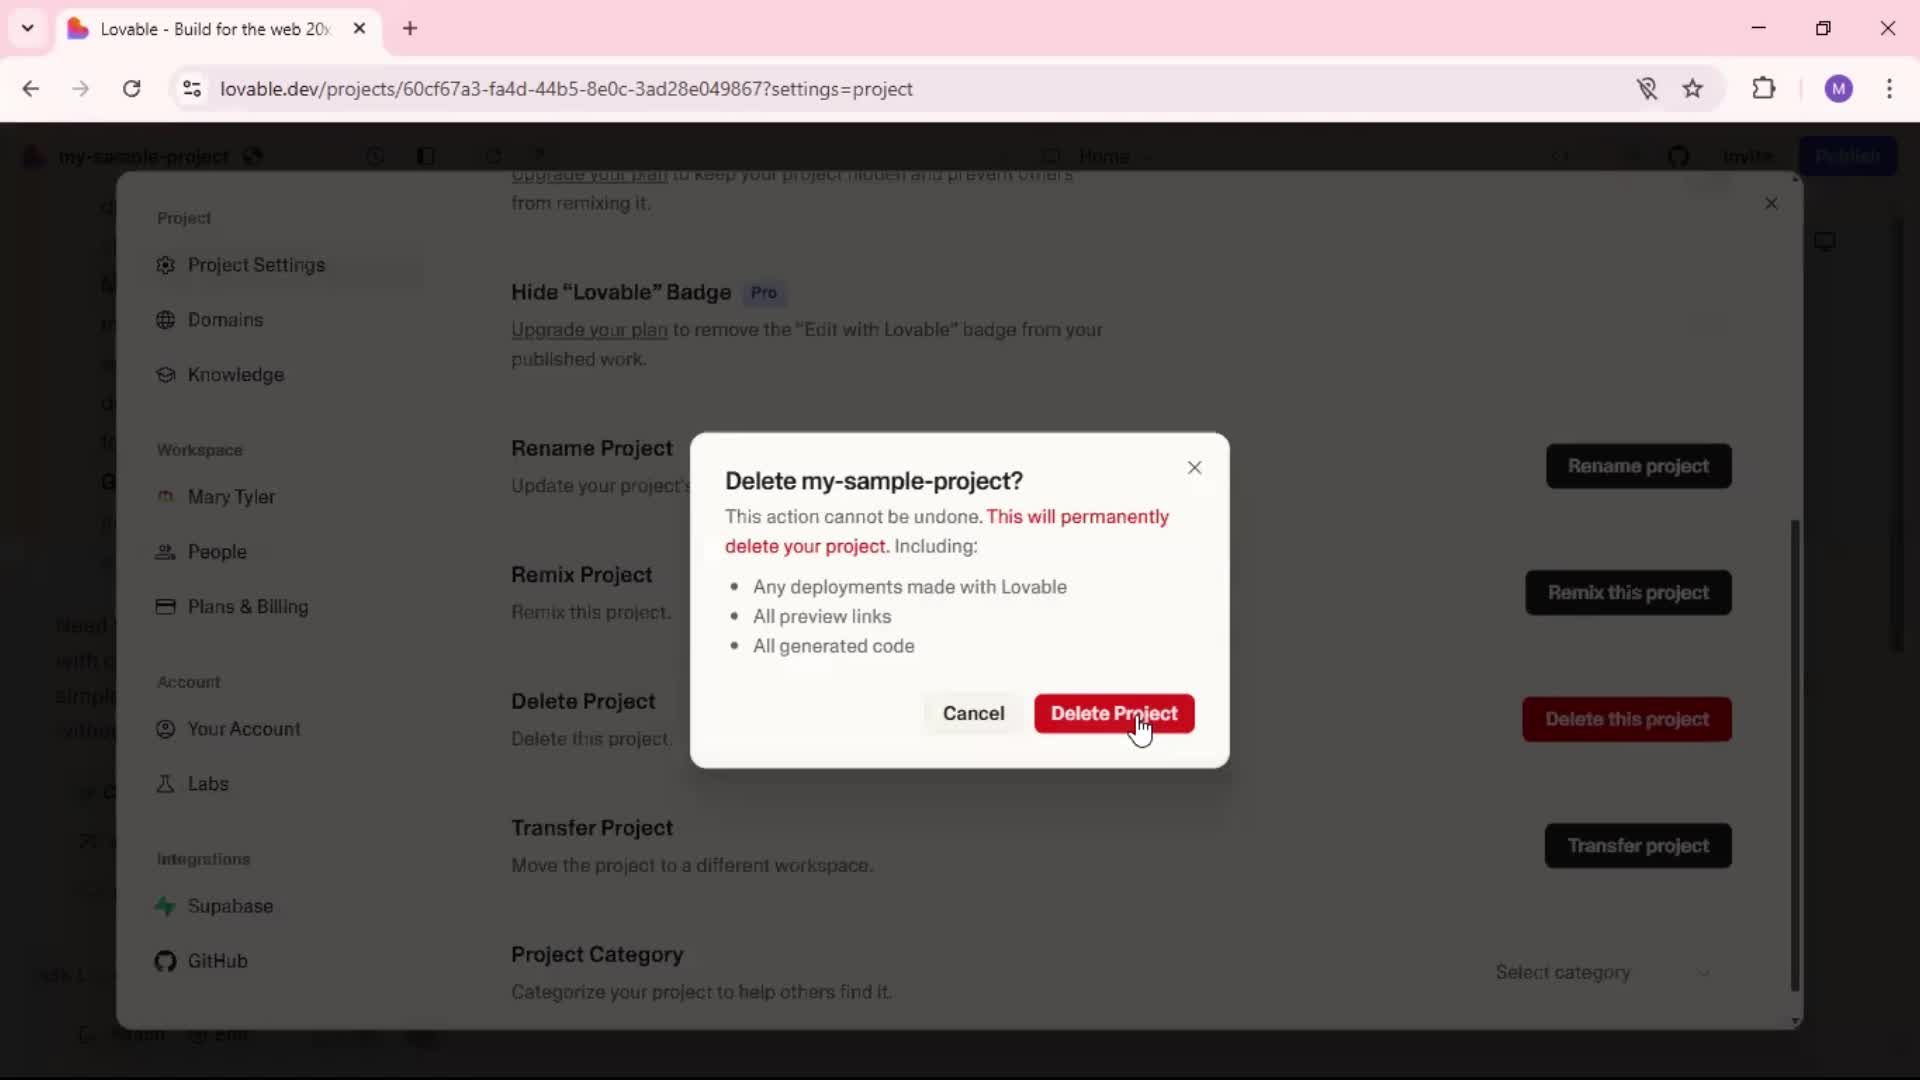
Task: Click the settings panel vertical scrollbar
Action: point(1795,755)
